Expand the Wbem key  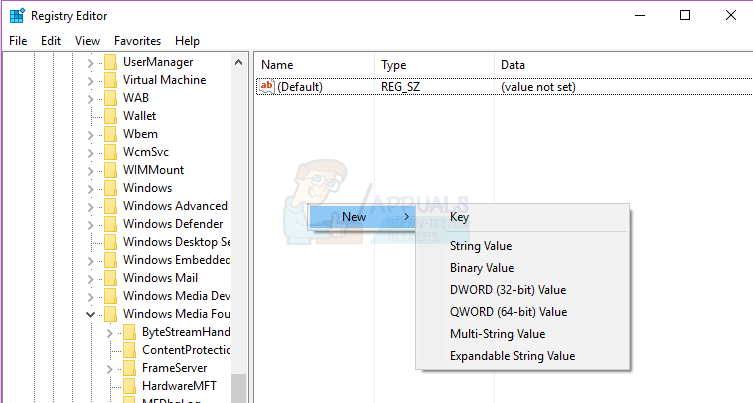(90, 135)
